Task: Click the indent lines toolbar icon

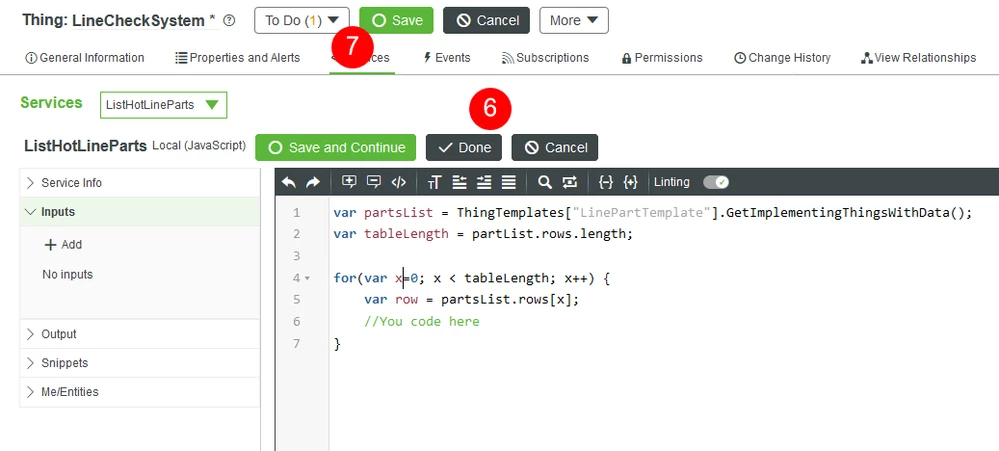Action: [x=484, y=182]
